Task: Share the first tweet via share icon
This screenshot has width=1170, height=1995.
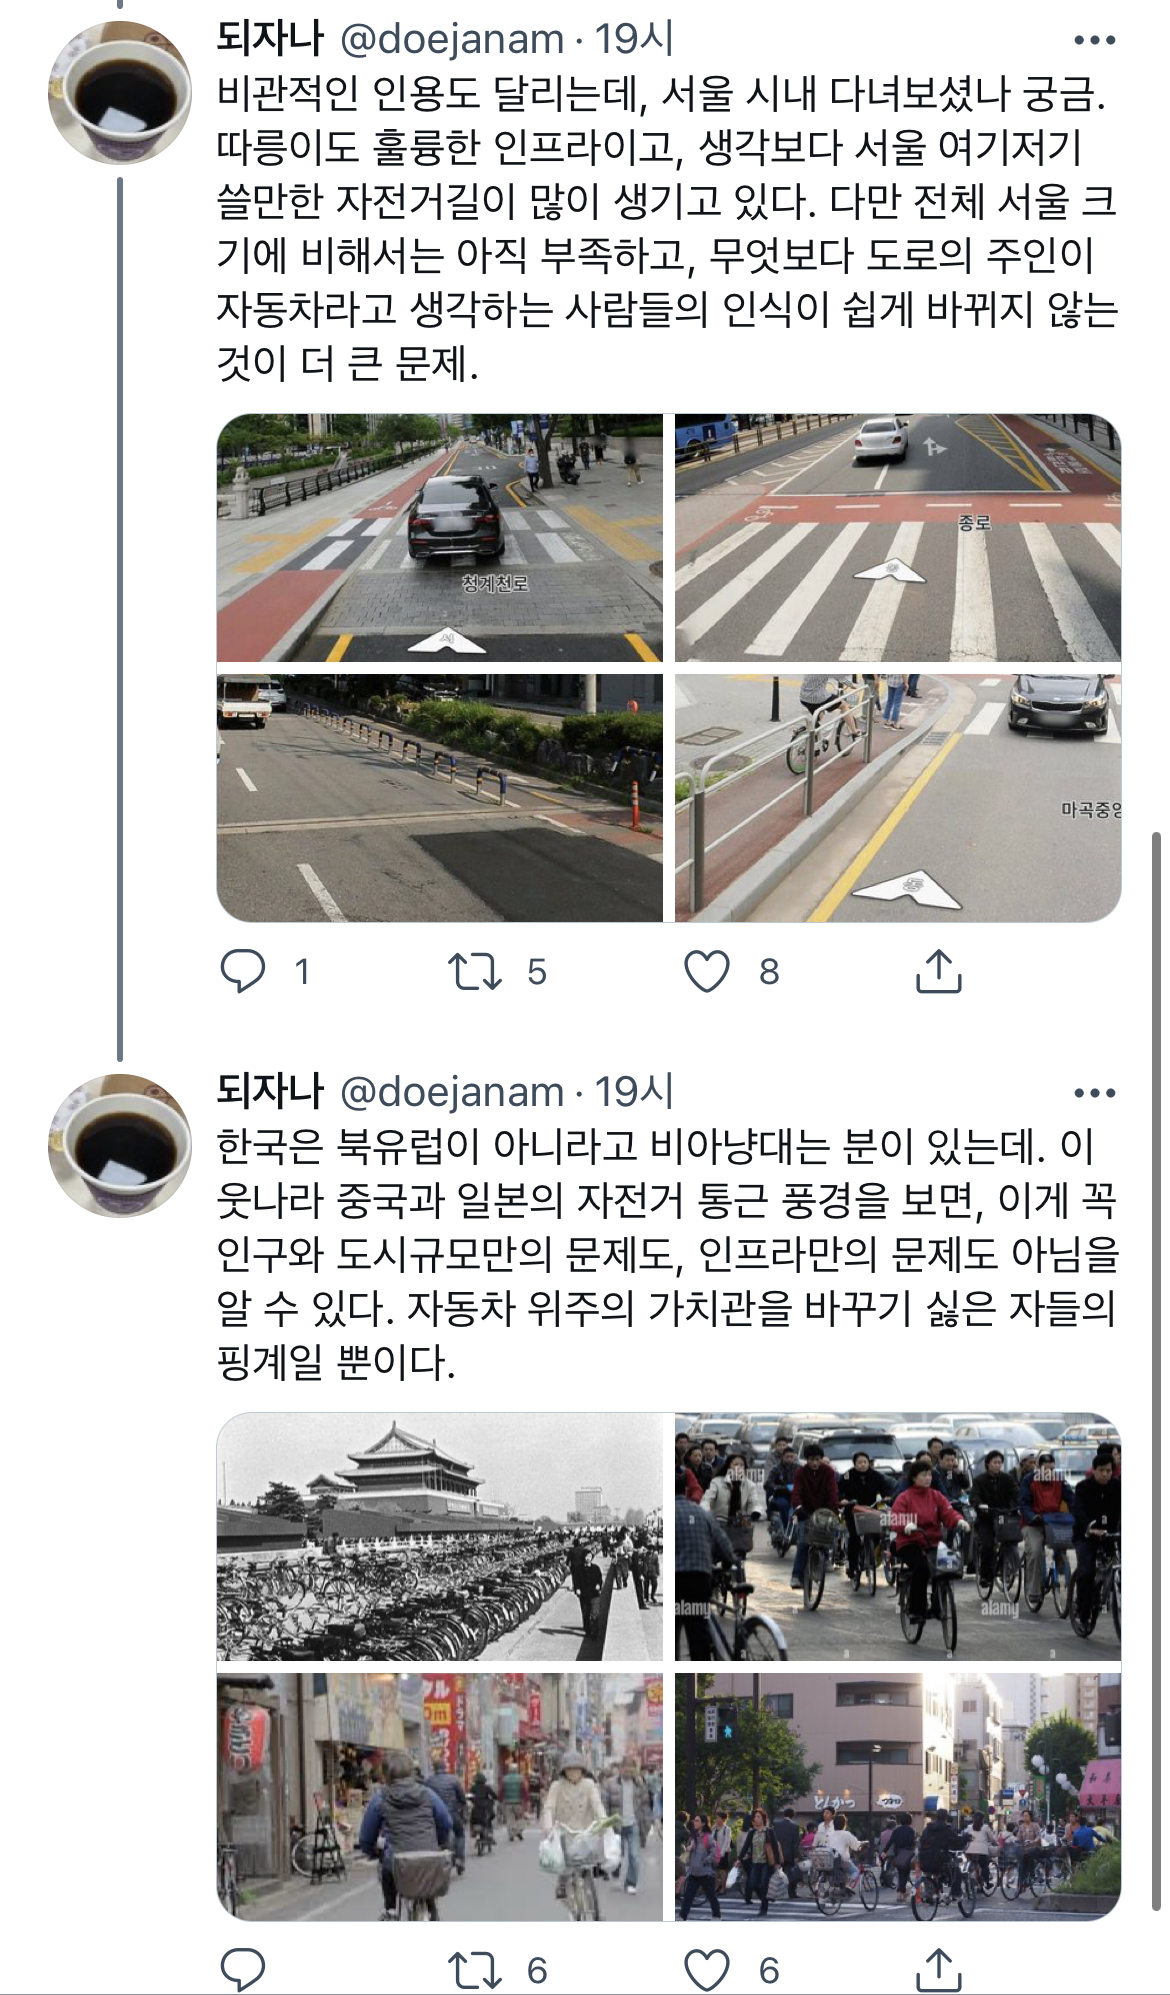Action: [x=938, y=971]
